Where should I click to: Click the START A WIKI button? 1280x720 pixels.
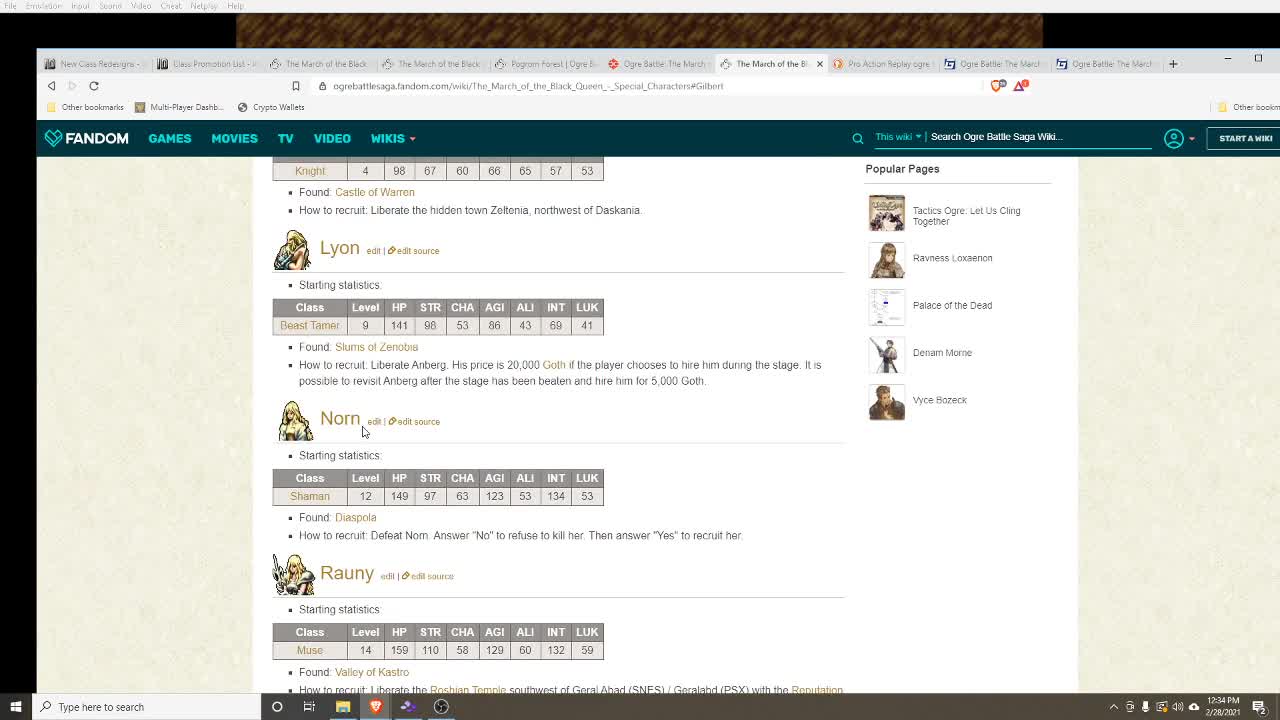[x=1245, y=138]
